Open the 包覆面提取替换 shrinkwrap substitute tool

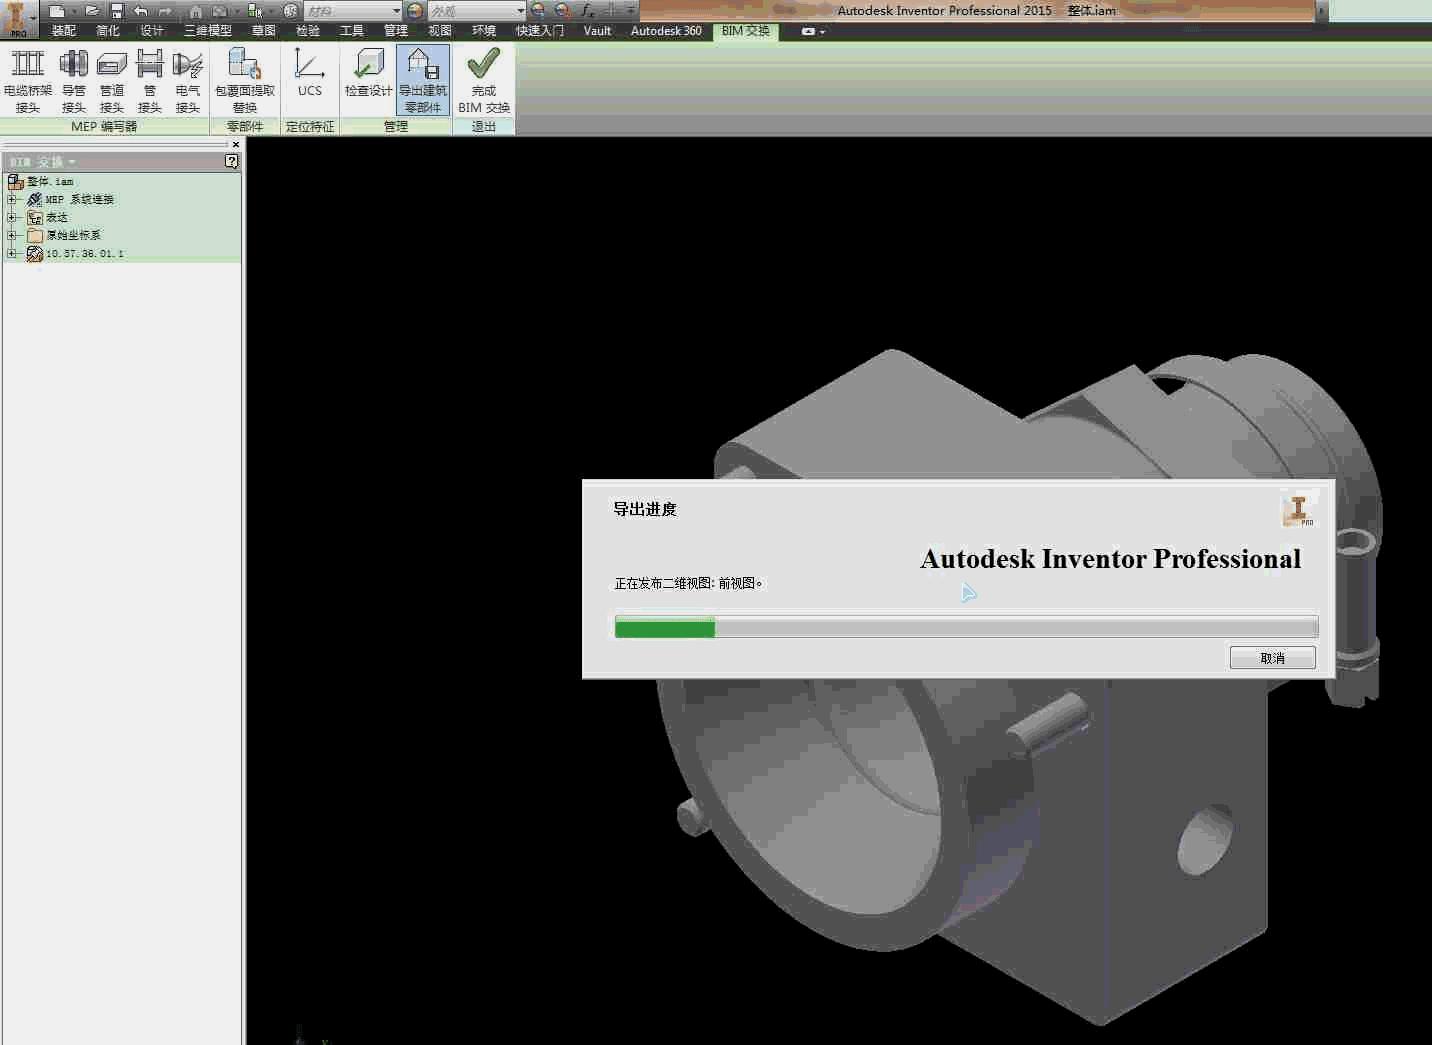[x=245, y=80]
